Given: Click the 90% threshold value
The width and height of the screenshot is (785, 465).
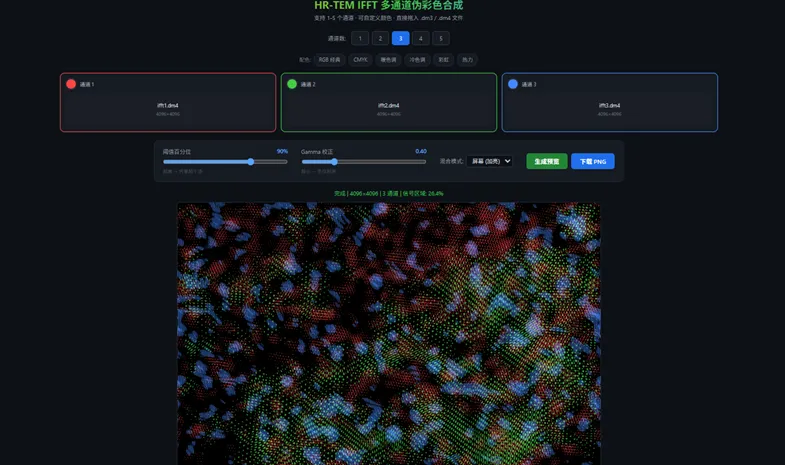Looking at the screenshot, I should coord(282,151).
